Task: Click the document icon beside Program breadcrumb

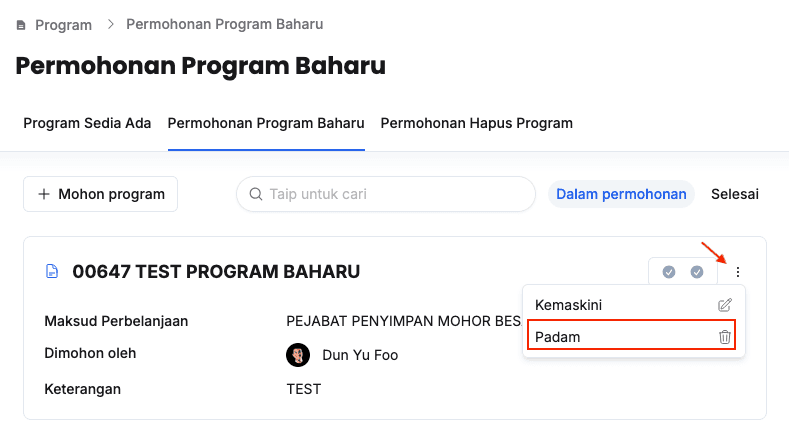Action: [x=22, y=25]
